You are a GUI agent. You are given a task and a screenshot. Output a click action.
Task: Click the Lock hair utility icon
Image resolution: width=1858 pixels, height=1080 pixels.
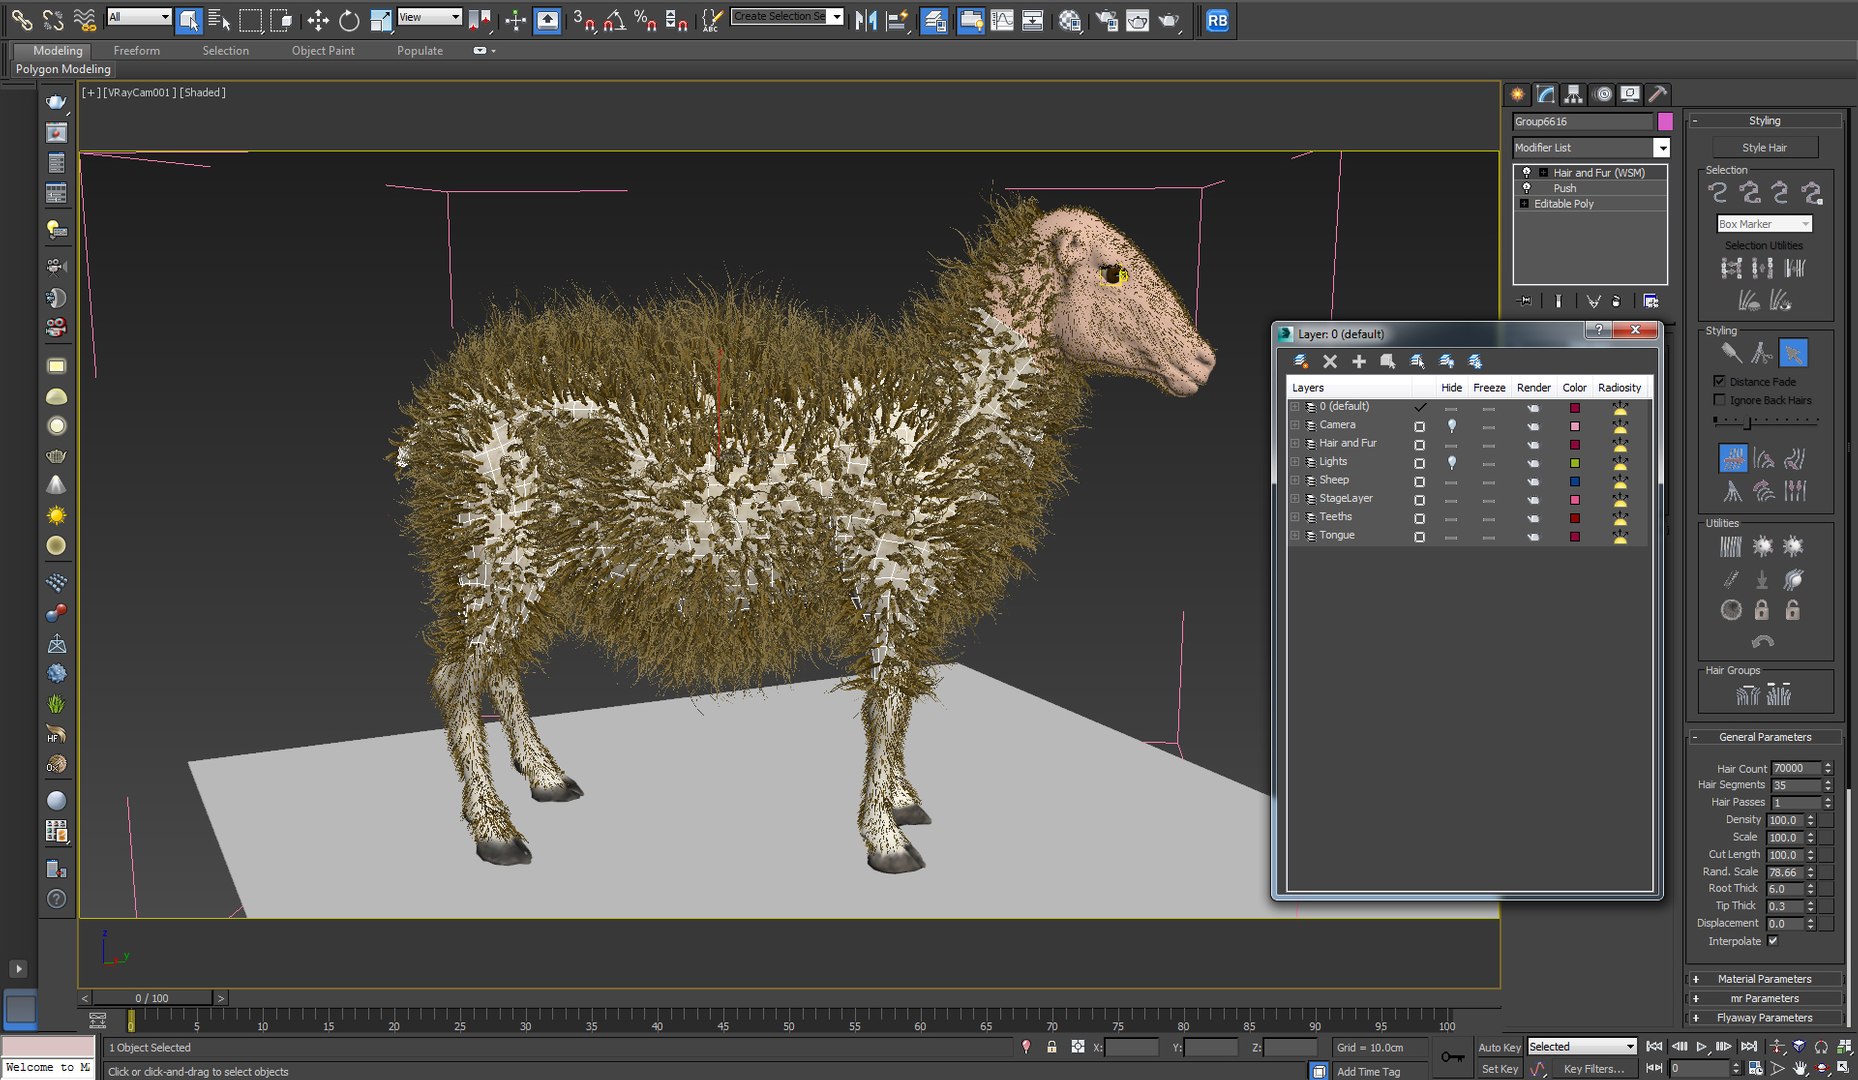click(x=1761, y=609)
